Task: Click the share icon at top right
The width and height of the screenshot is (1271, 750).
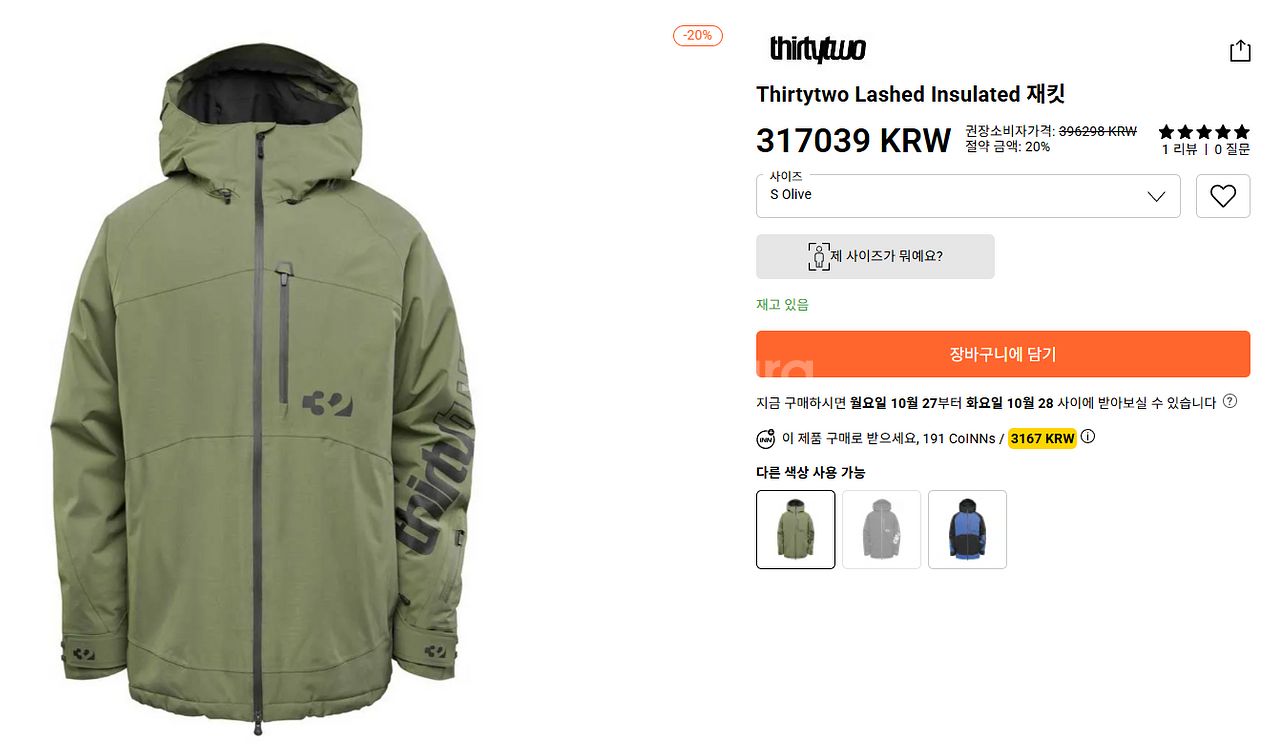Action: point(1240,51)
